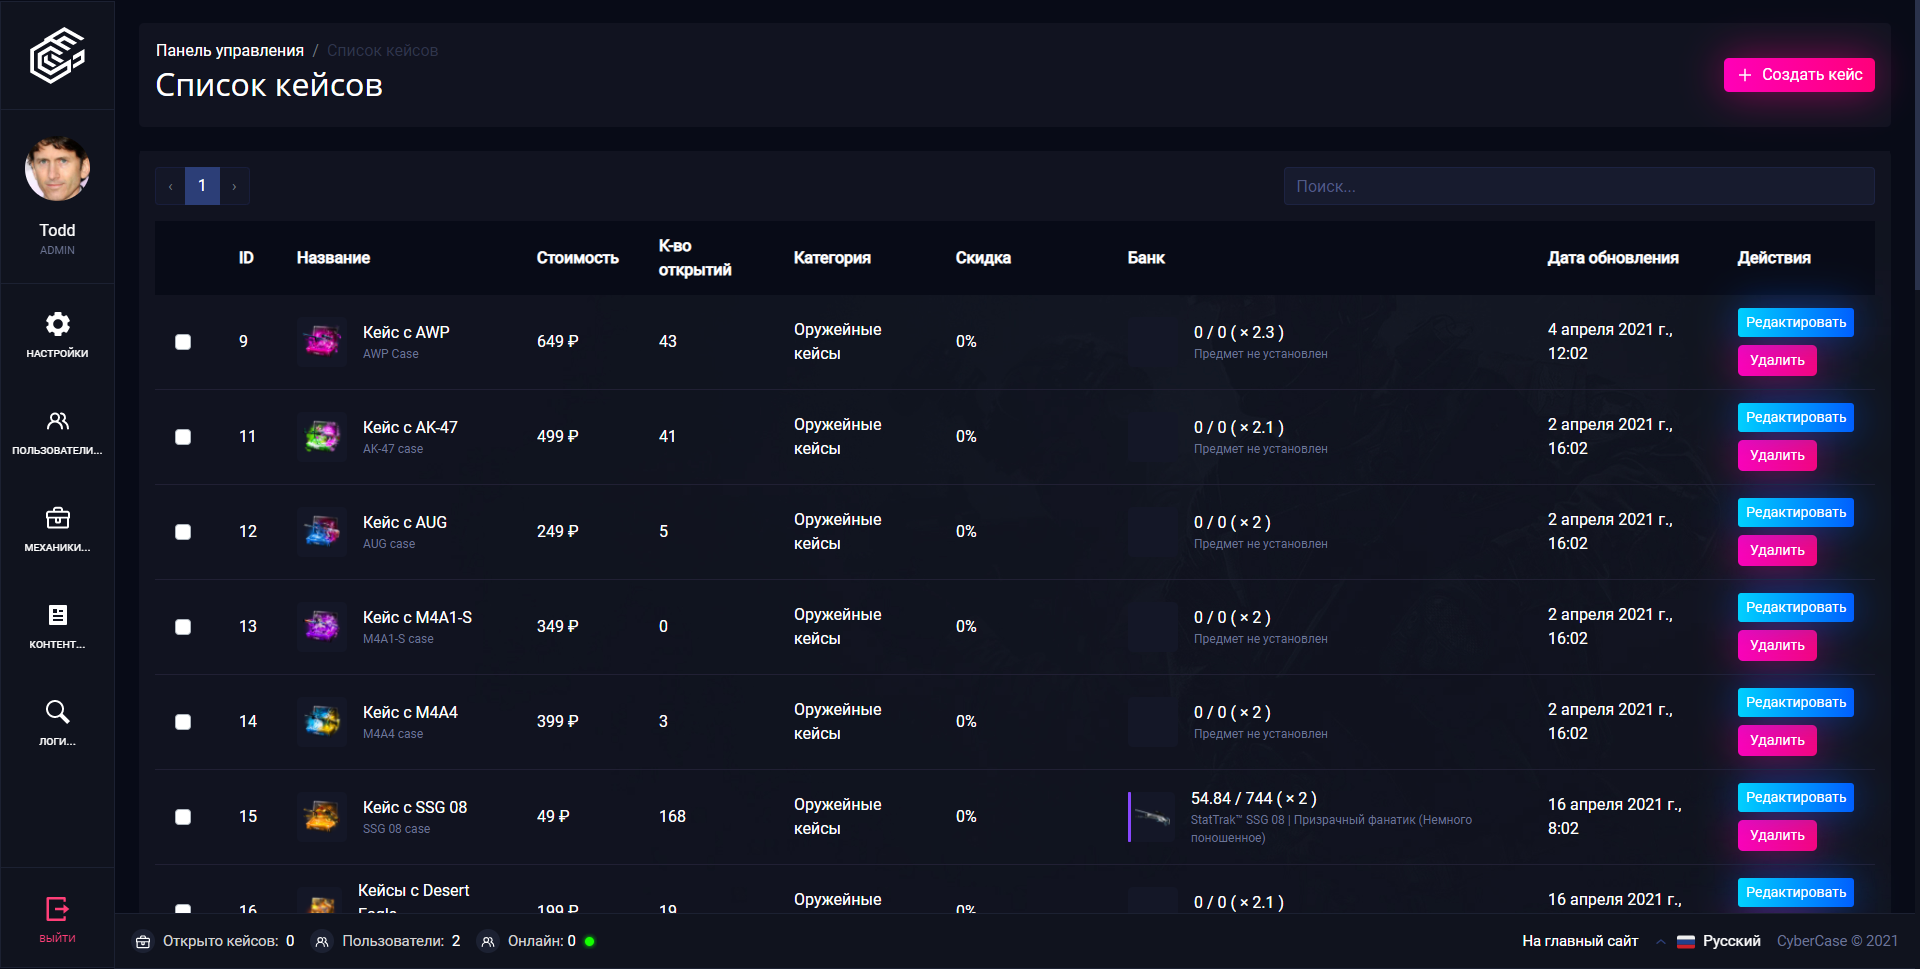Select page 1 in pagination

(202, 186)
